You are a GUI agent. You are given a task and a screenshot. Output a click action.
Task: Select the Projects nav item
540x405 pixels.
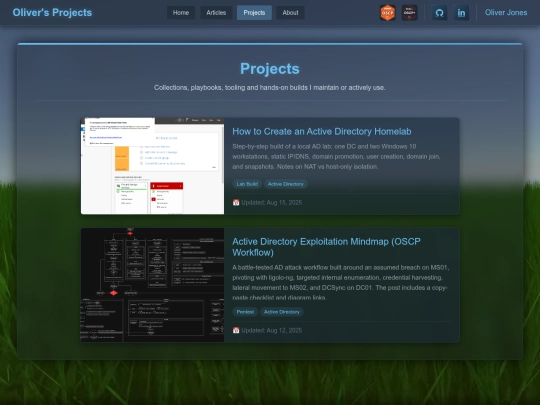click(x=254, y=13)
